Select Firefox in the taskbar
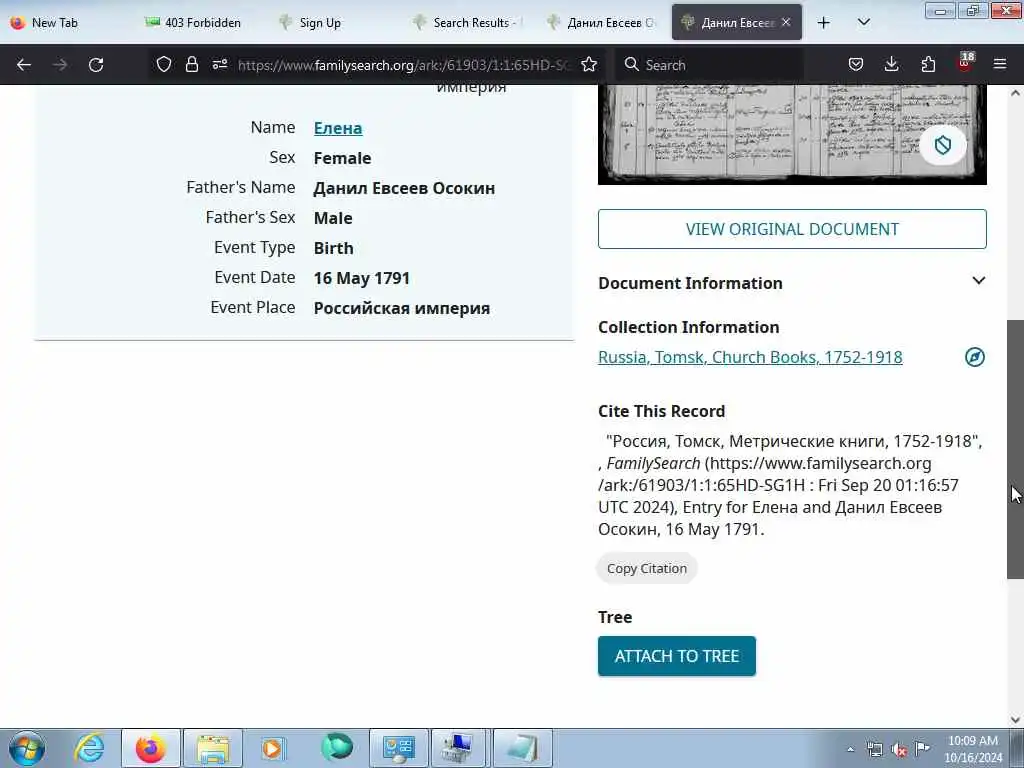1024x768 pixels. pos(150,748)
